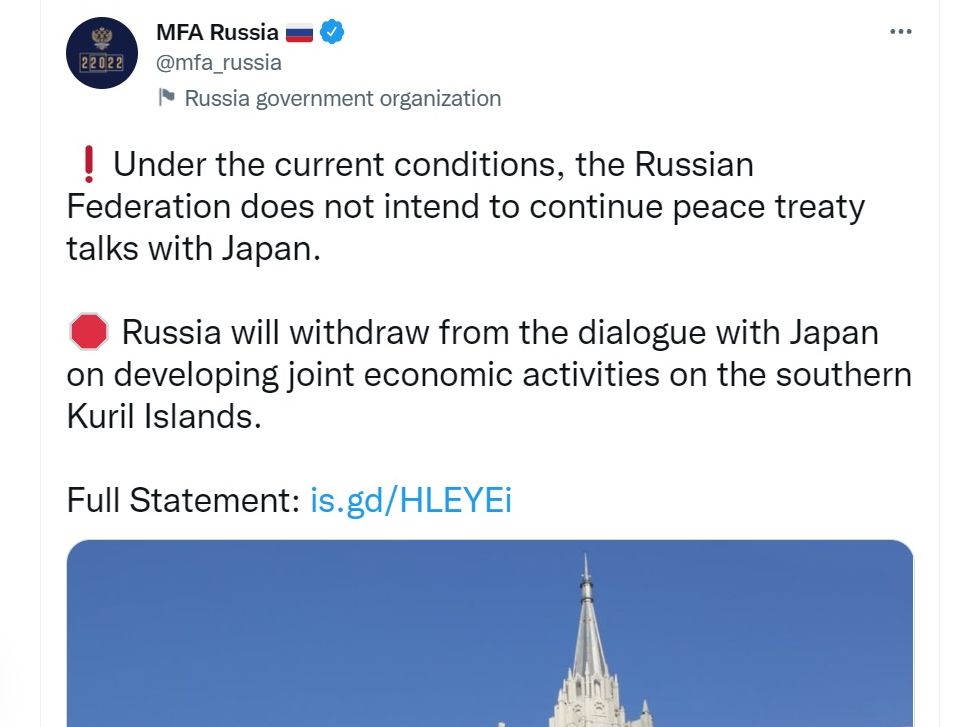This screenshot has height=727, width=963.
Task: Click the building spire in the photo
Action: point(586,620)
